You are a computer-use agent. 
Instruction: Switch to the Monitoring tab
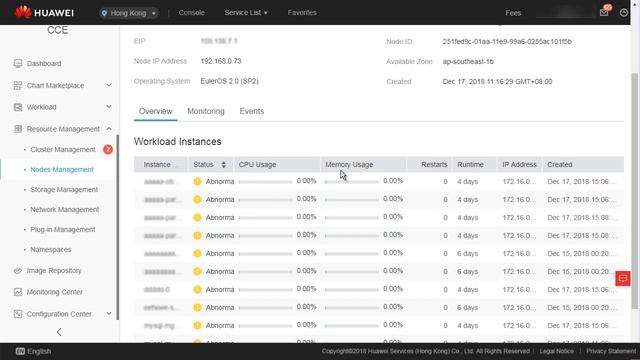coord(206,111)
